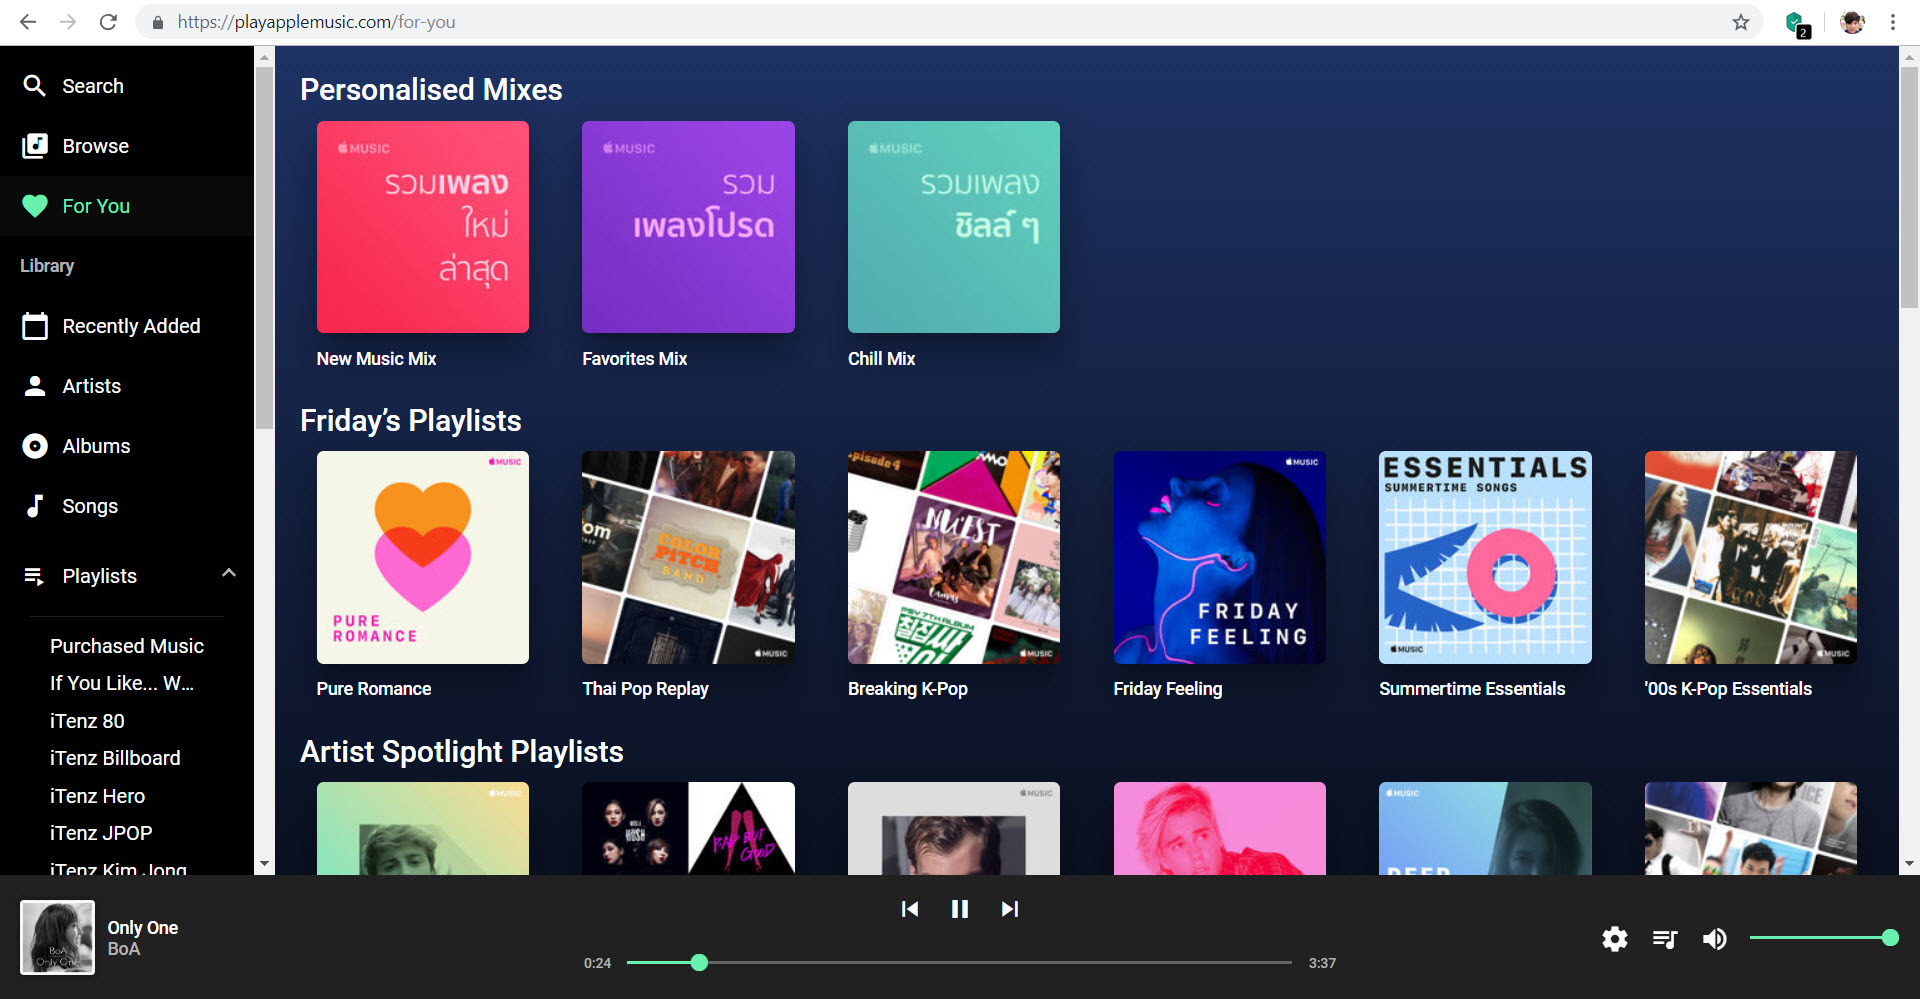Screen dimensions: 1920x999
Task: Open the Purchased Music playlist
Action: pos(127,646)
